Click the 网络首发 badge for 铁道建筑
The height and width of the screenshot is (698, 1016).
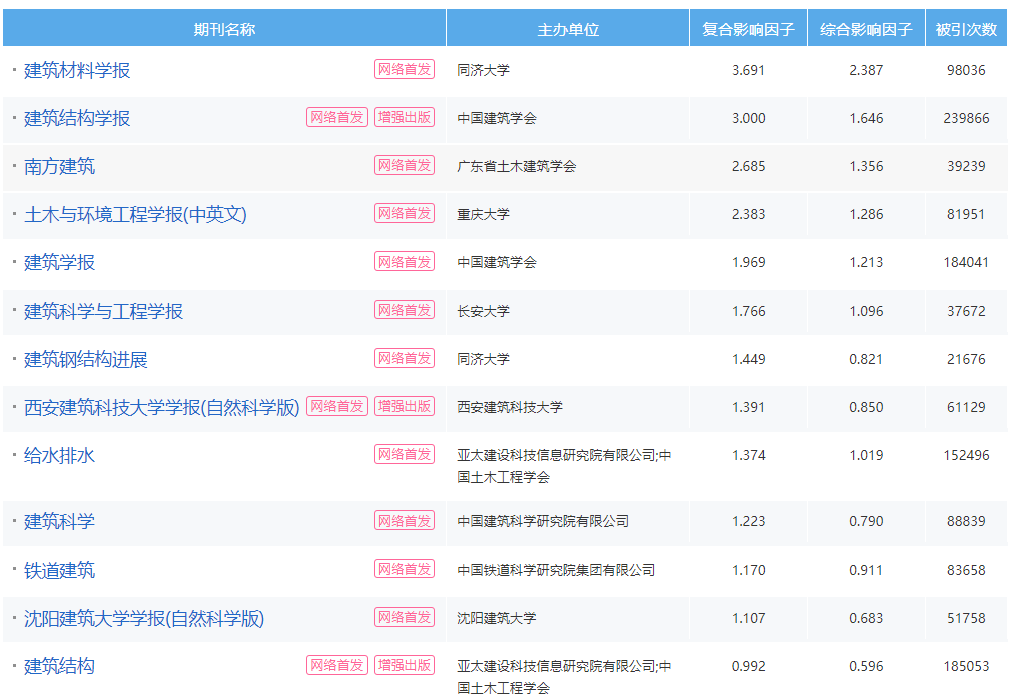[x=404, y=569]
